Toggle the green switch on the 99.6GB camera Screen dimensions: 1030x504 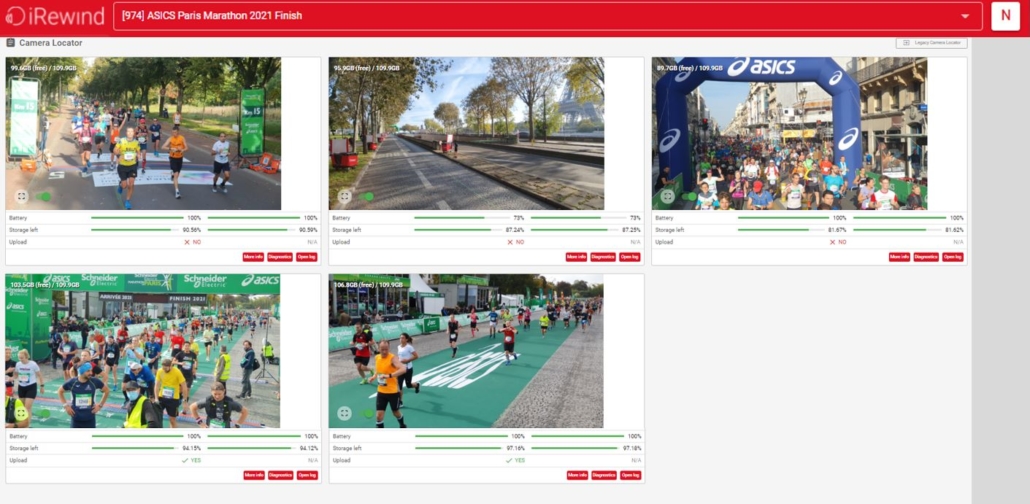(43, 196)
